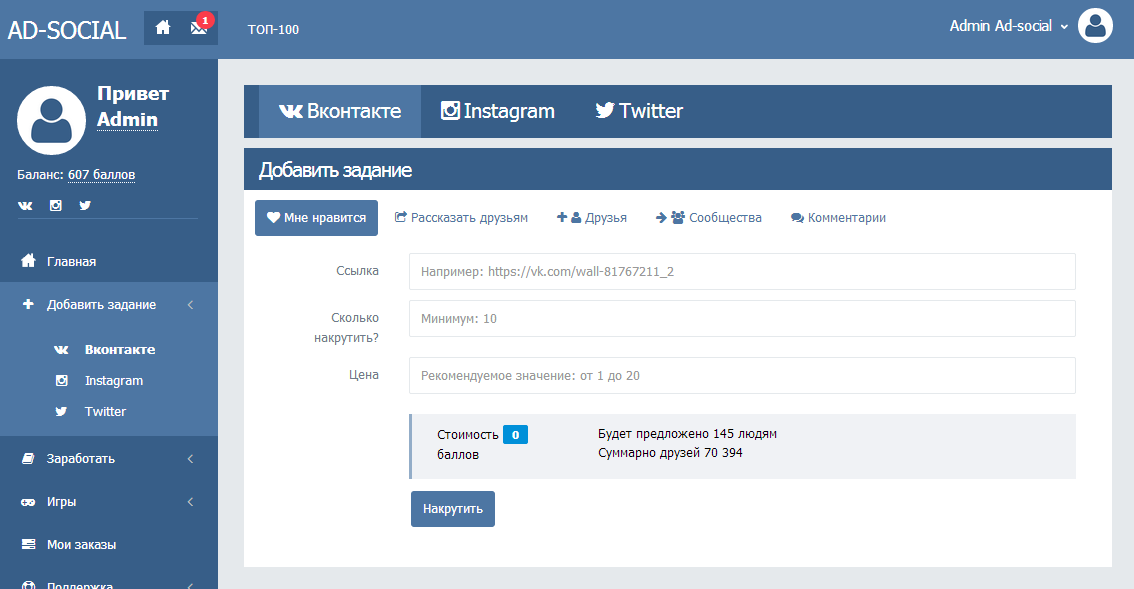The height and width of the screenshot is (589, 1134).
Task: Click the Баланс label in sidebar
Action: (x=40, y=174)
